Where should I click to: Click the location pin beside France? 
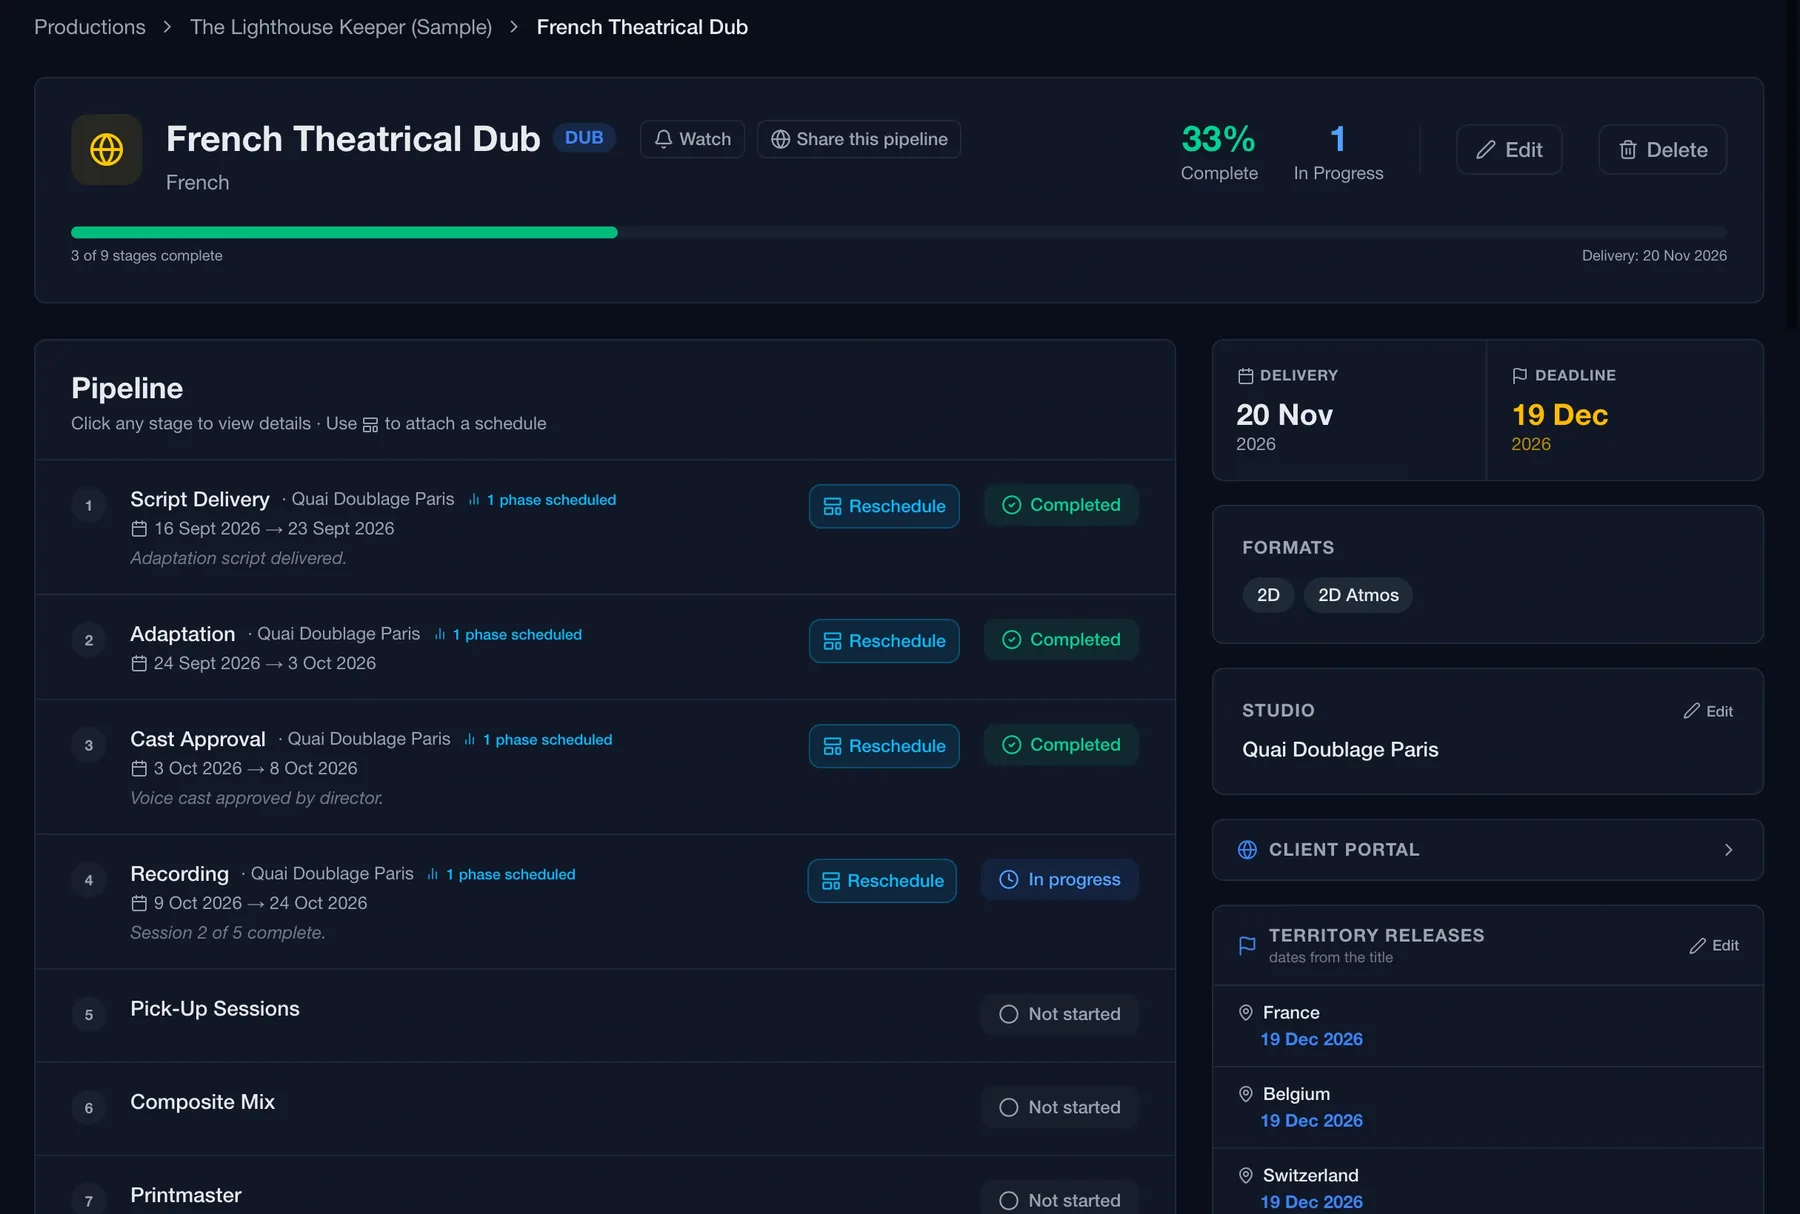(1246, 1013)
